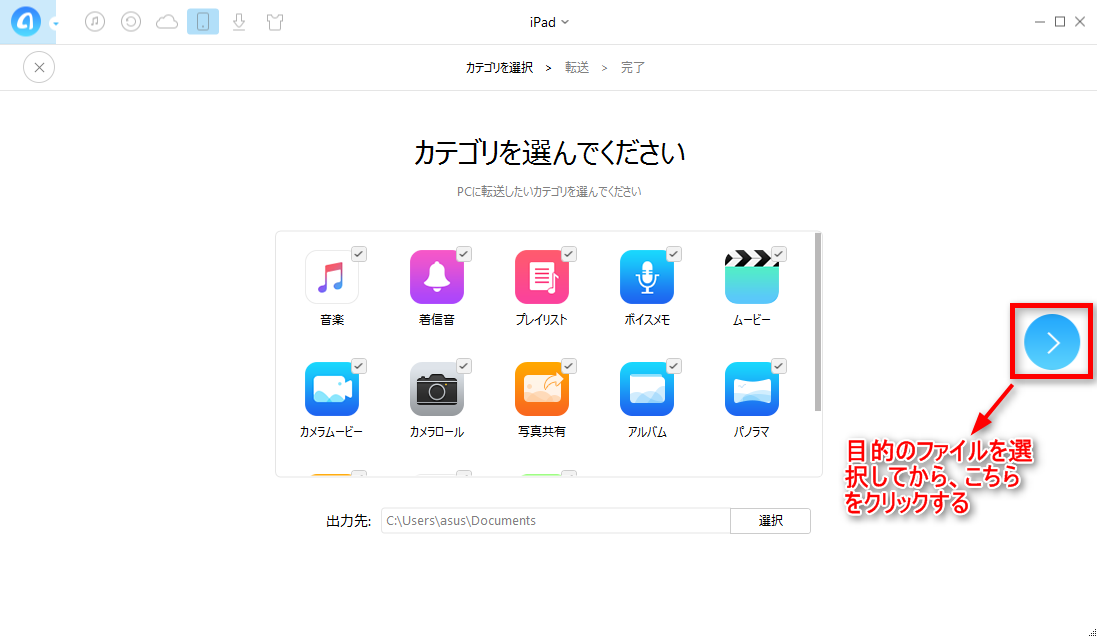Click the blue next arrow button

pyautogui.click(x=1052, y=342)
